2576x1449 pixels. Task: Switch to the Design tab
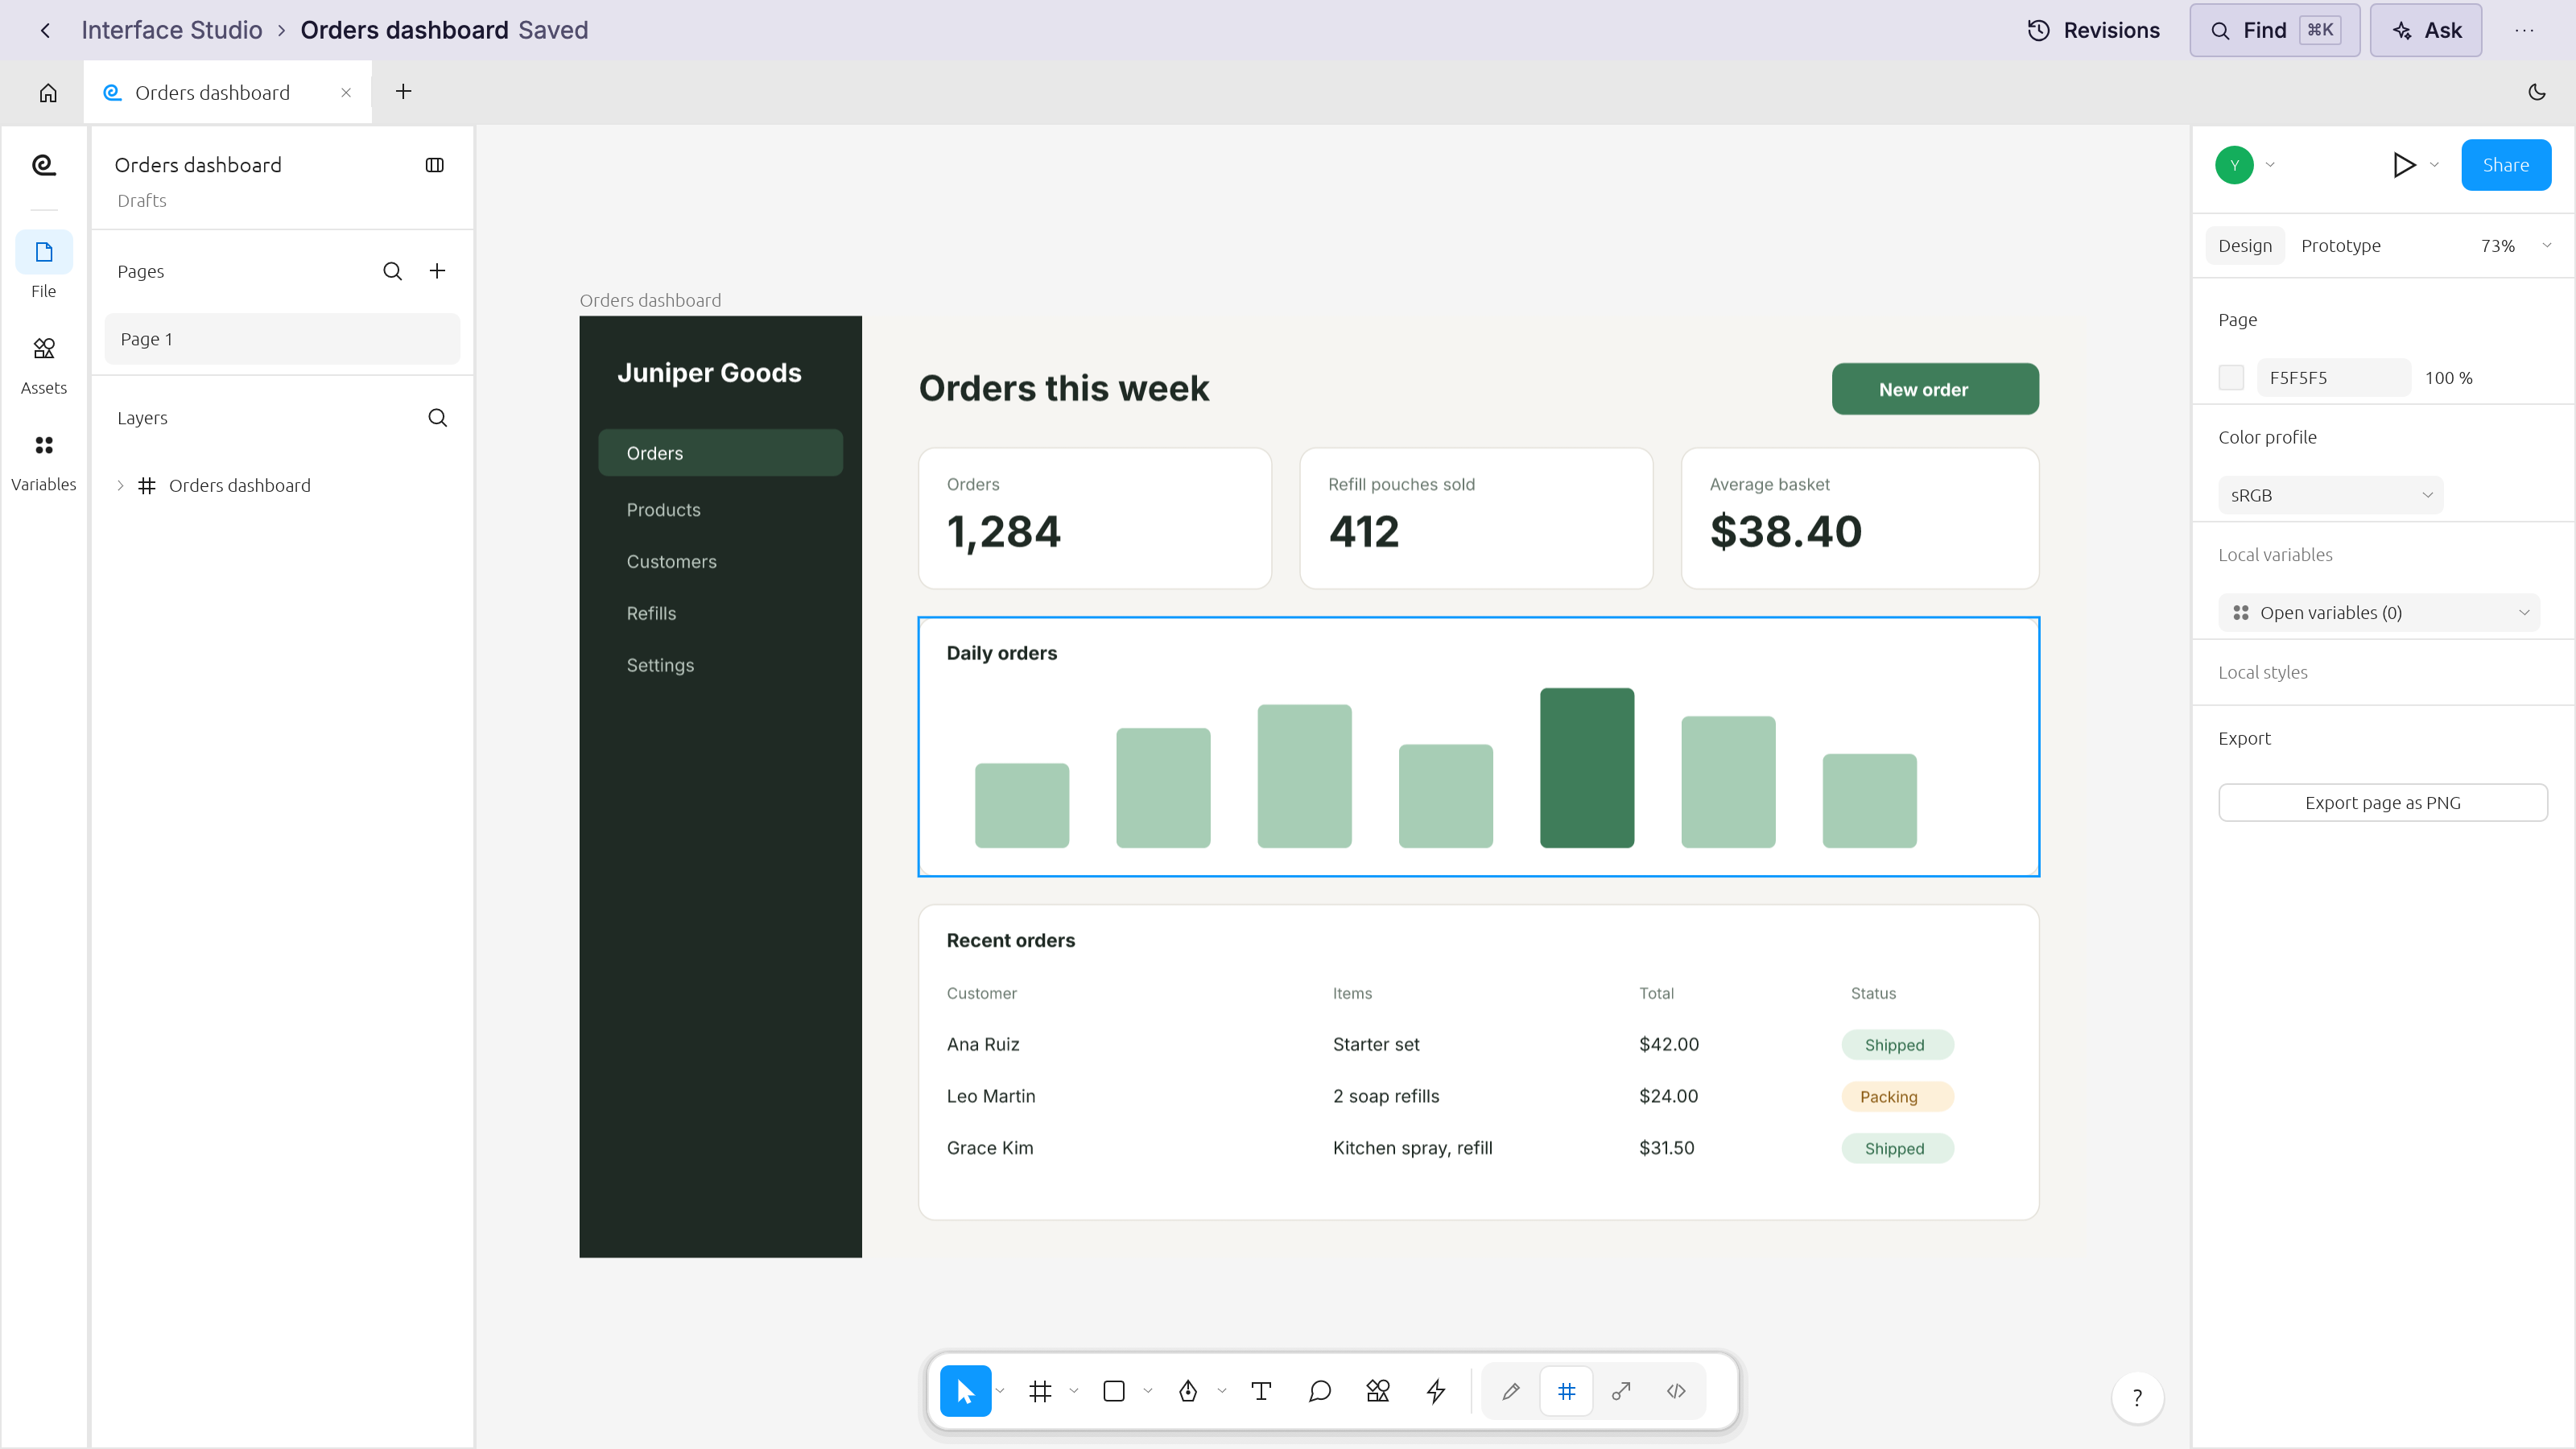[x=2245, y=245]
